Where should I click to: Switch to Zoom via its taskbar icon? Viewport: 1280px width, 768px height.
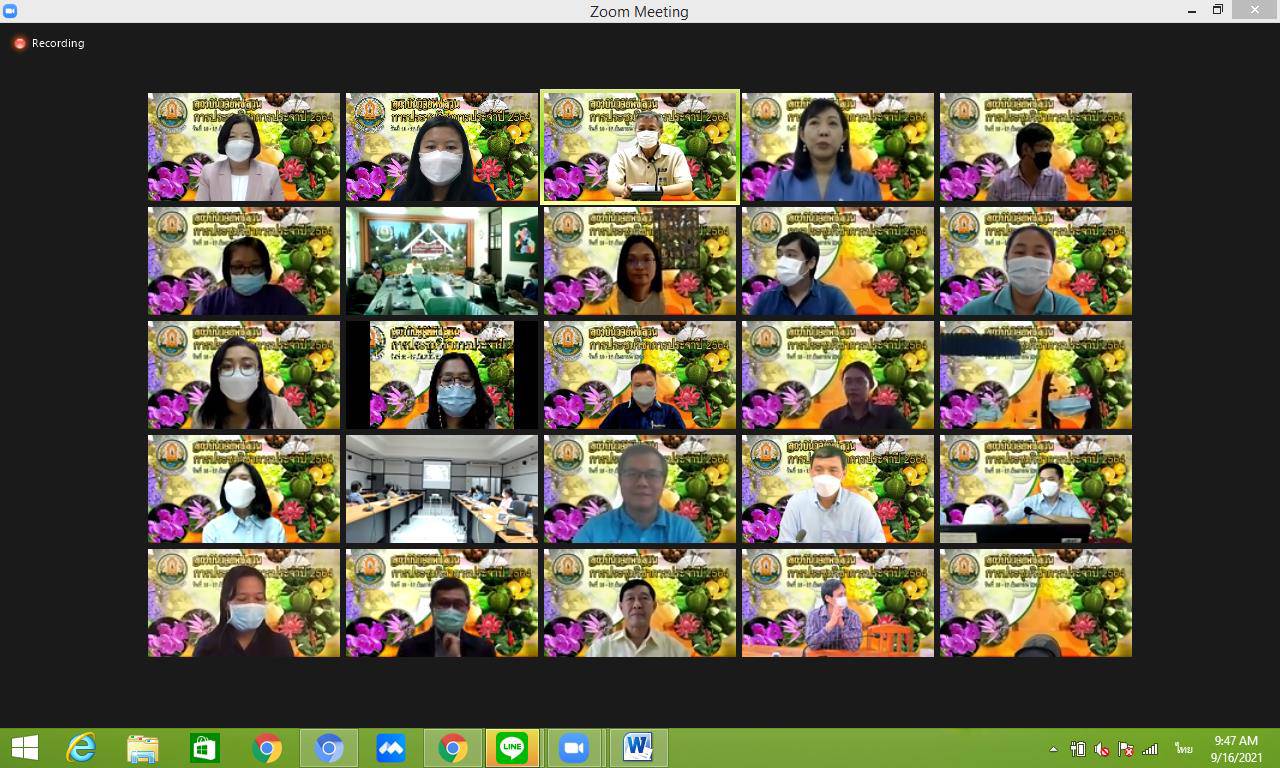pyautogui.click(x=574, y=748)
